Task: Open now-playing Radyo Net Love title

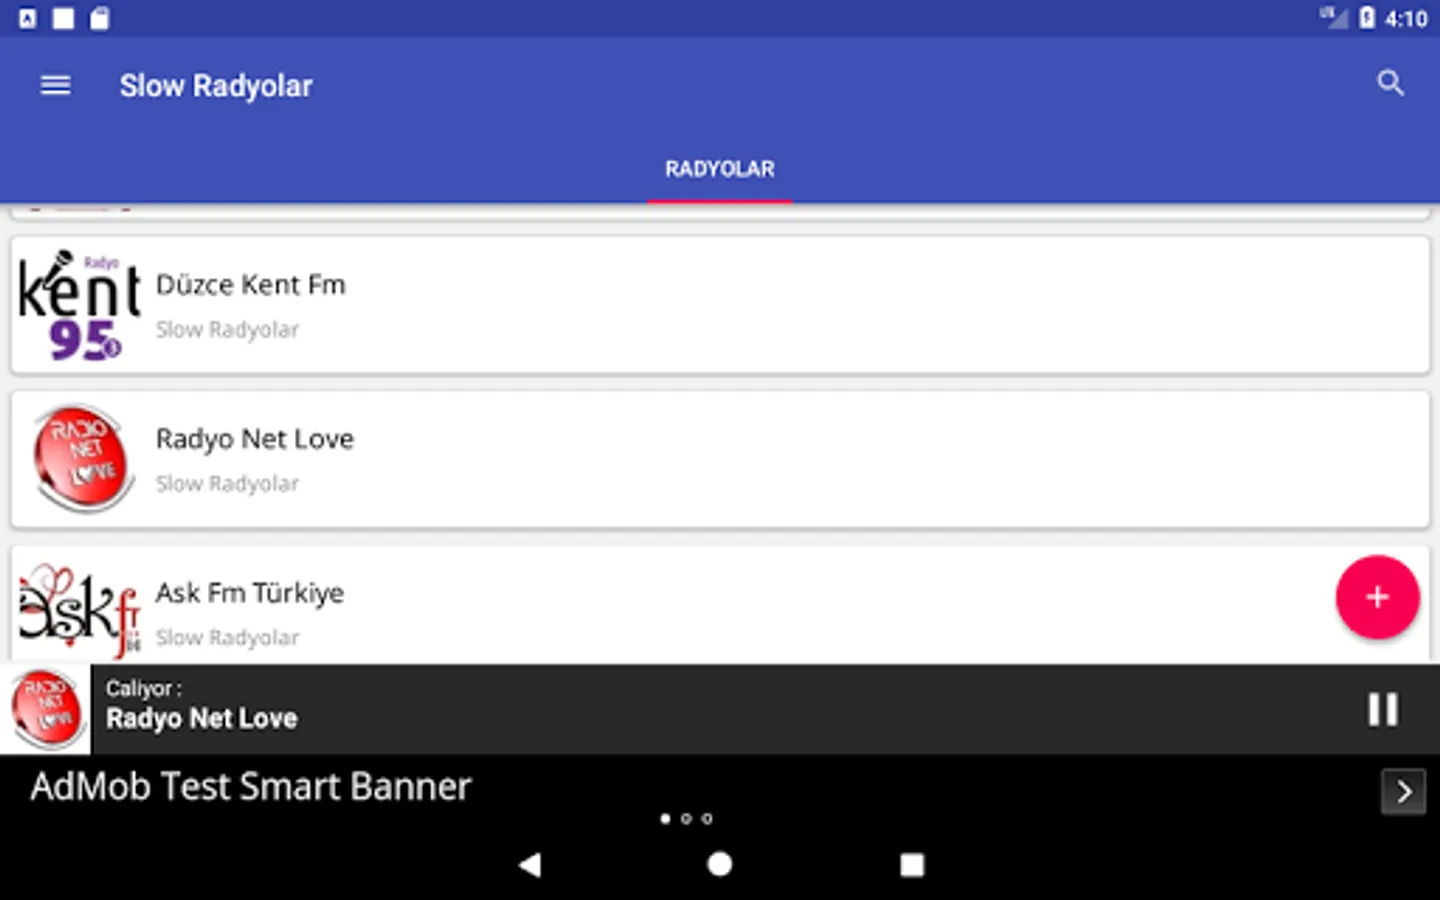Action: 202,719
